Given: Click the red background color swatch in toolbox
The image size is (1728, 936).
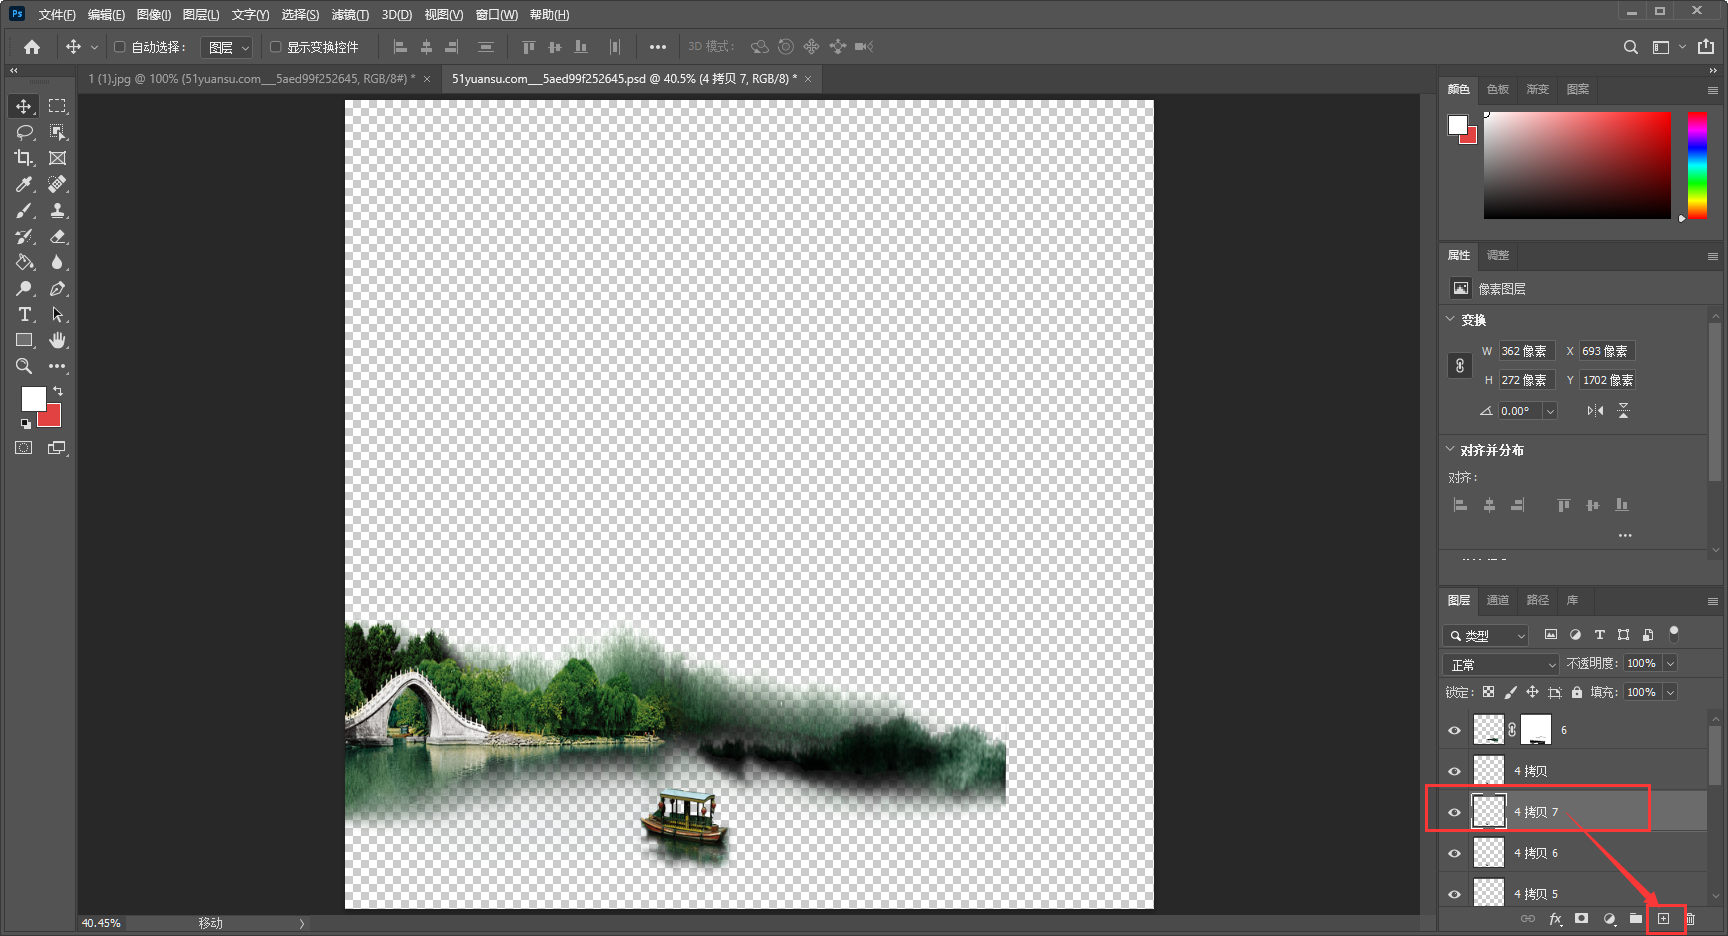Looking at the screenshot, I should [x=52, y=418].
